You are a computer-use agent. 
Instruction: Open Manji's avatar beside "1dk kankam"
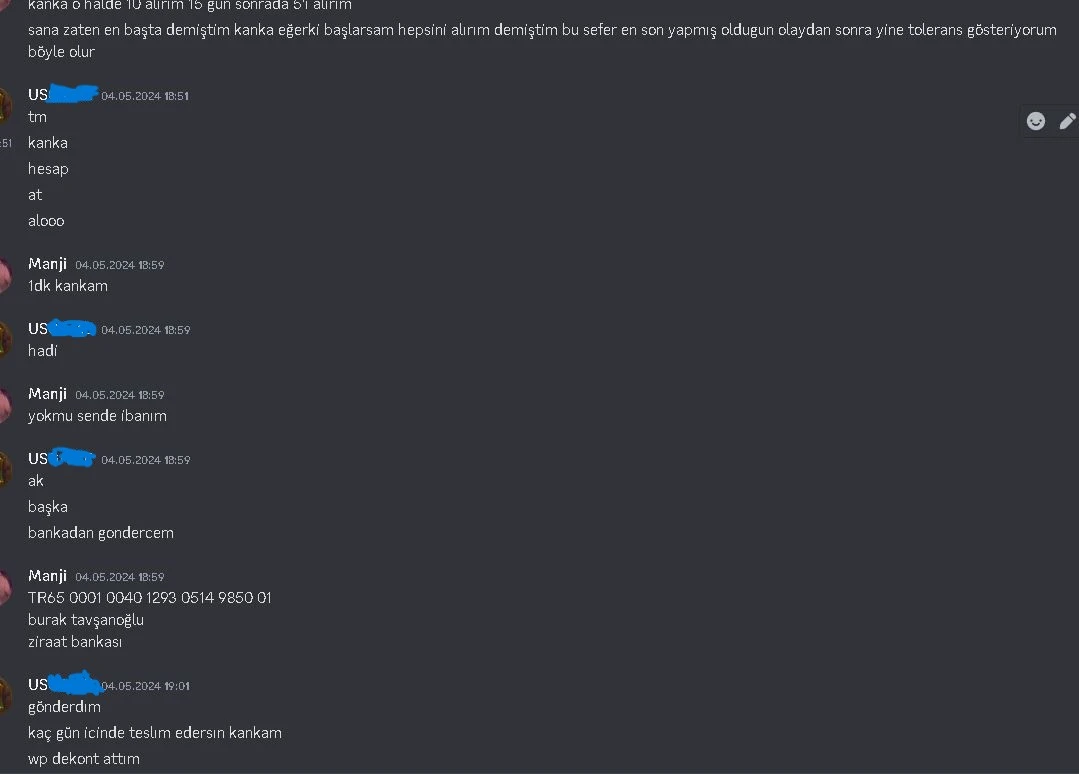coord(5,275)
